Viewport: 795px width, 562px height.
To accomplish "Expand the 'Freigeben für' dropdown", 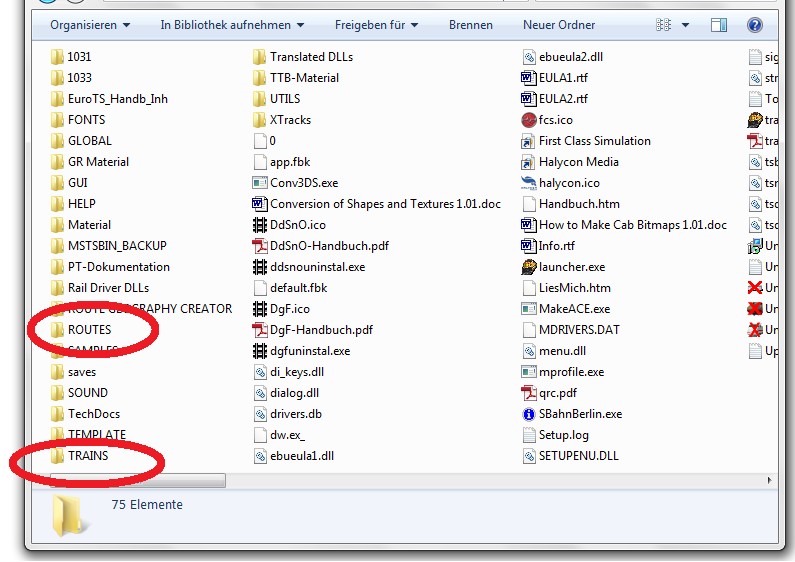I will click(376, 25).
